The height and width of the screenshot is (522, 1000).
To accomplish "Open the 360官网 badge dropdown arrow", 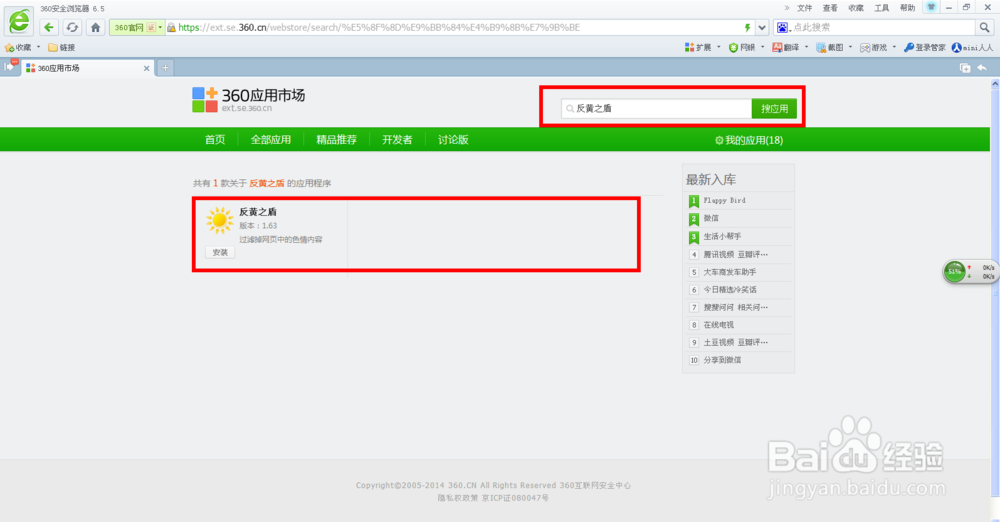I will coord(160,27).
